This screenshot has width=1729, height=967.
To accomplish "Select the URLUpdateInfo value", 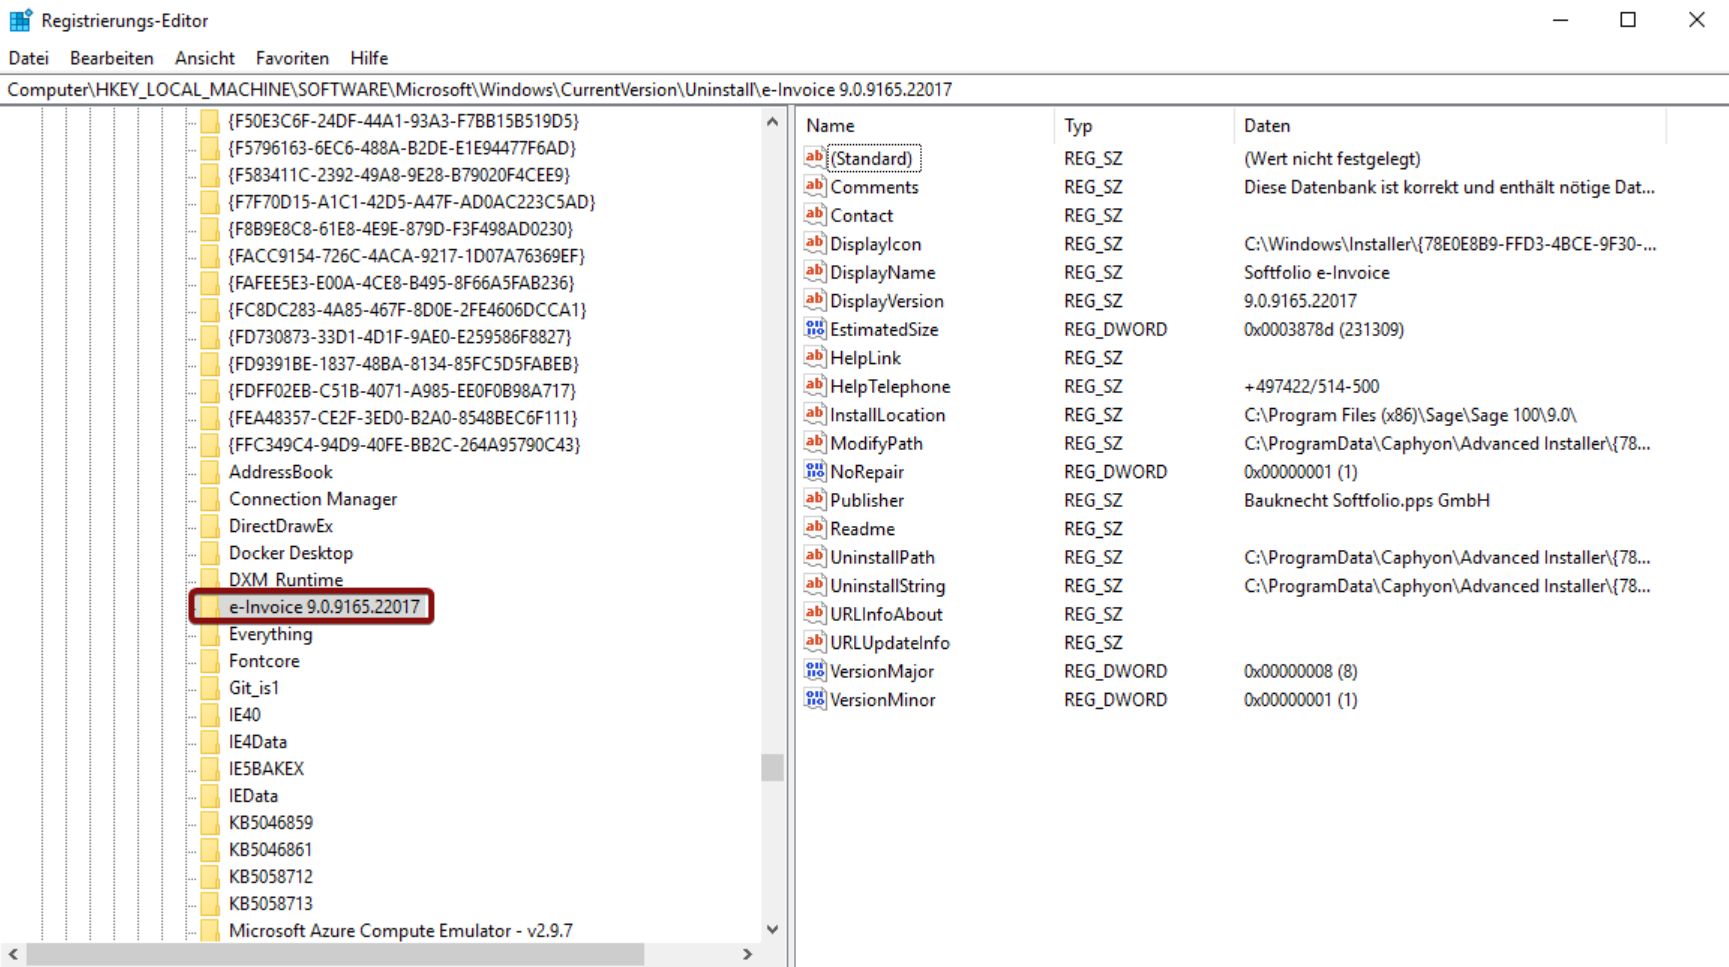I will coord(890,643).
